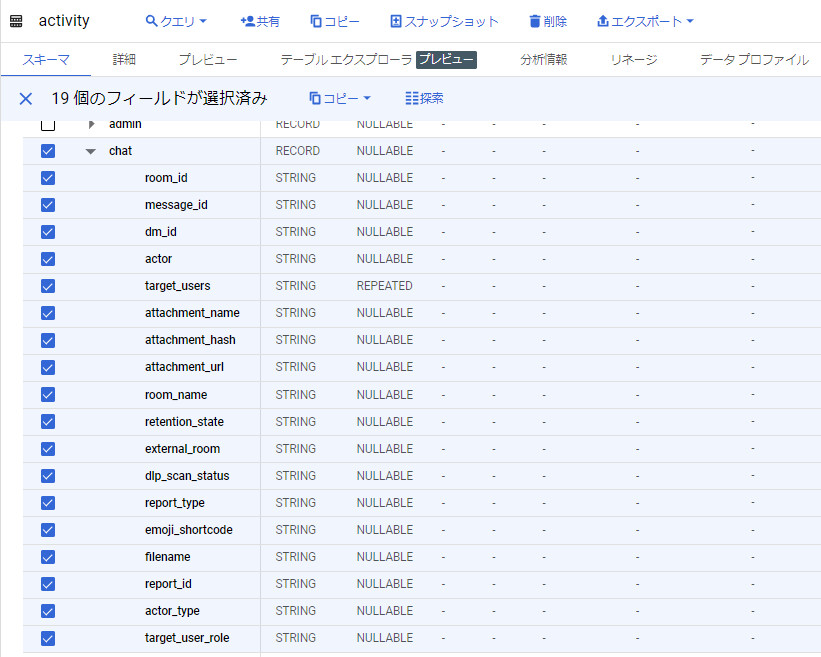Click the copy (コピー) icon in top toolbar
The width and height of the screenshot is (821, 657).
click(316, 21)
